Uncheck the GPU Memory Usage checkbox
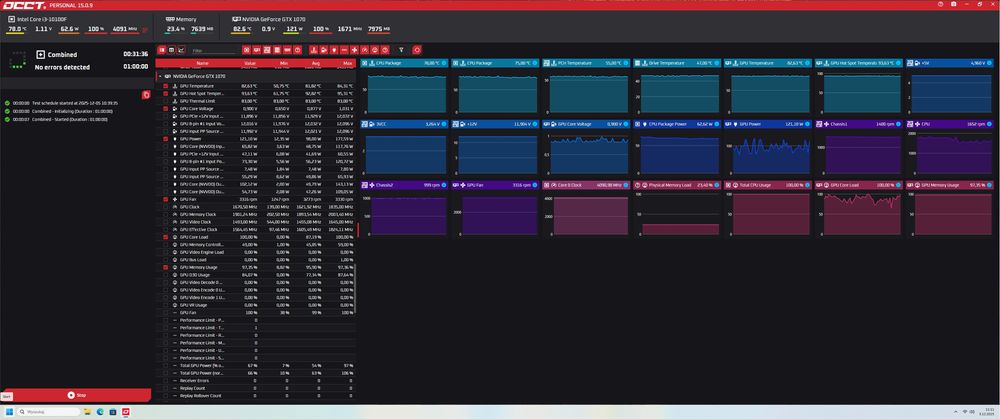 pos(166,268)
